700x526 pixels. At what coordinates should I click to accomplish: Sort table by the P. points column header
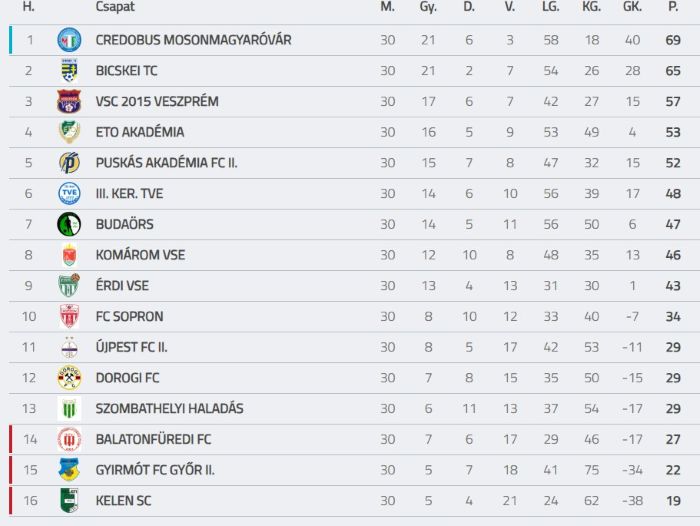click(x=673, y=7)
